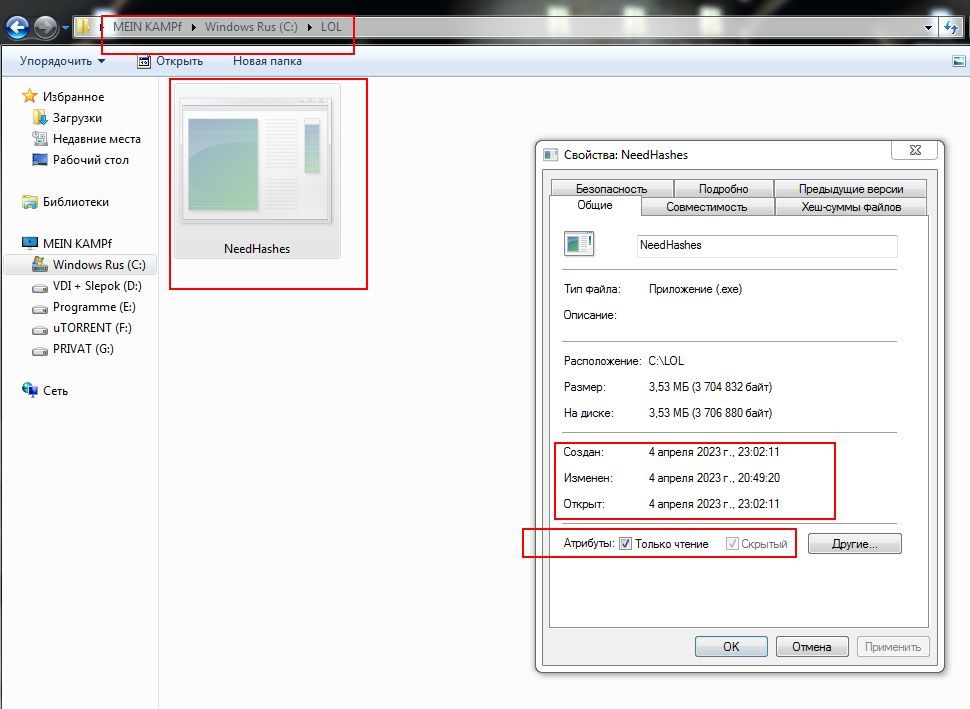Select the NeedHashes file thumbnail

[257, 161]
